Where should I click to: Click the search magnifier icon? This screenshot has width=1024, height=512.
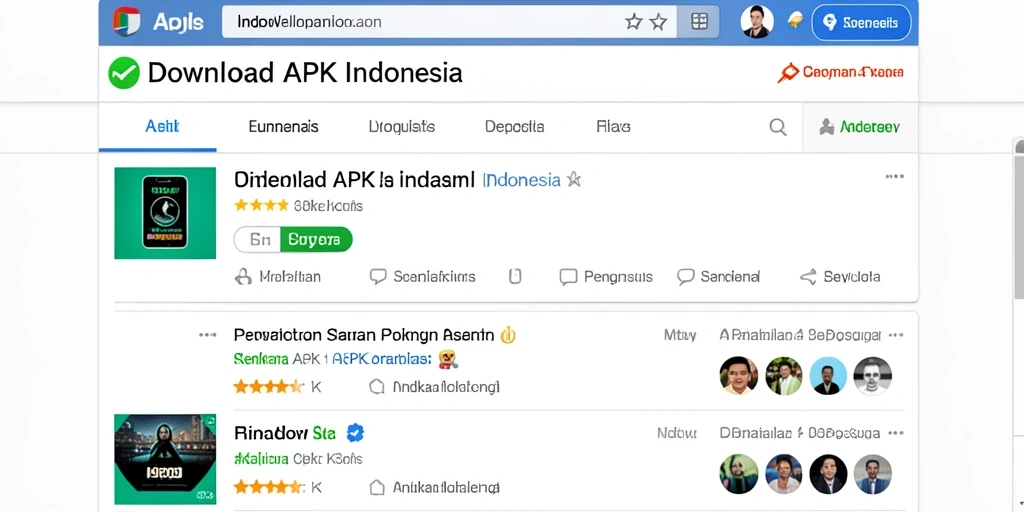coord(778,127)
